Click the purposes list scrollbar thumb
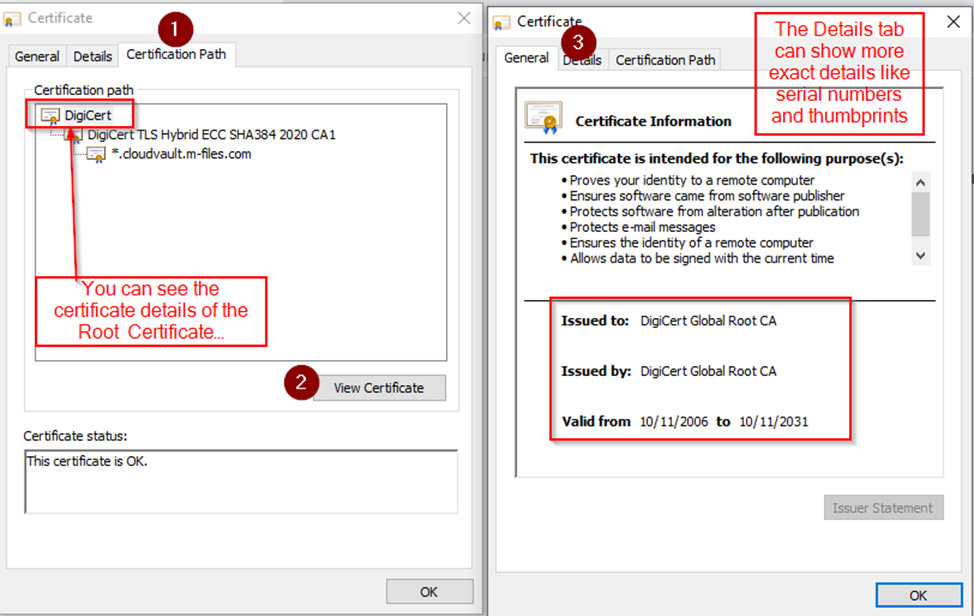 click(x=921, y=214)
